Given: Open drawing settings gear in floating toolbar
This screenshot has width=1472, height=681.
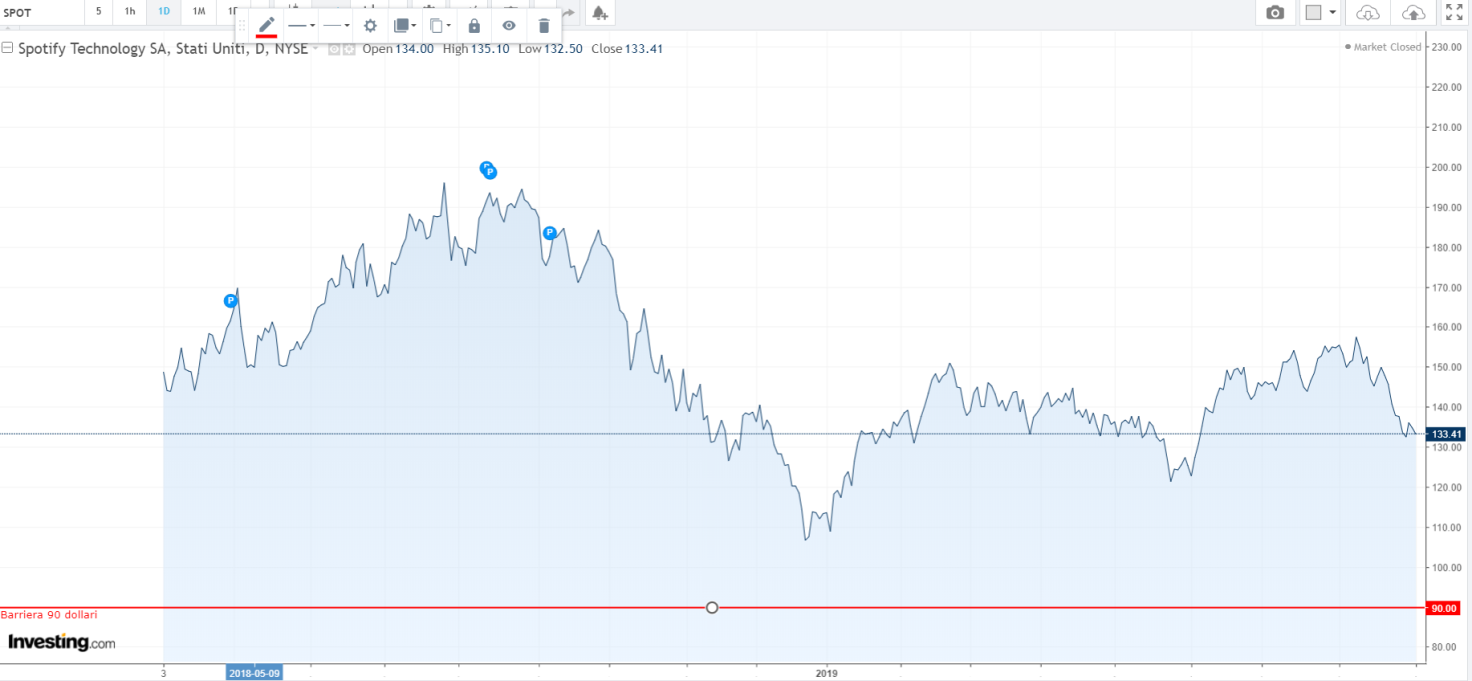Looking at the screenshot, I should [x=370, y=25].
